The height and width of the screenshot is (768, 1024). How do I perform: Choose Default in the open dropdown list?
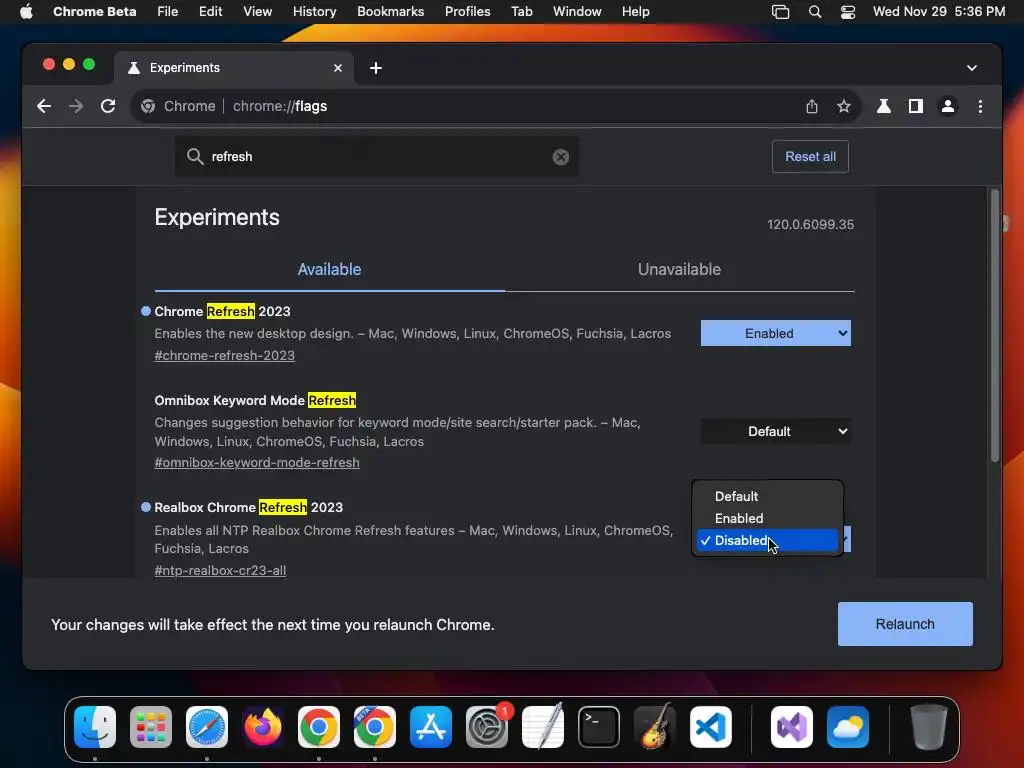767,496
